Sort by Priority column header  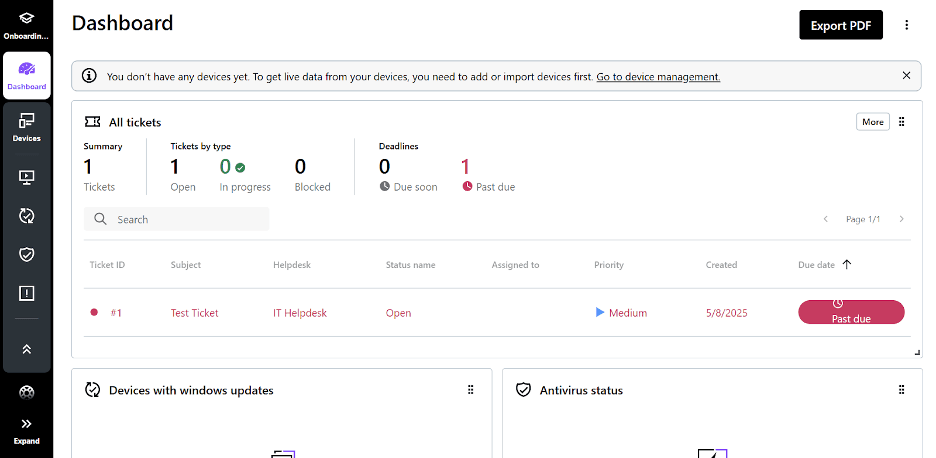(608, 265)
